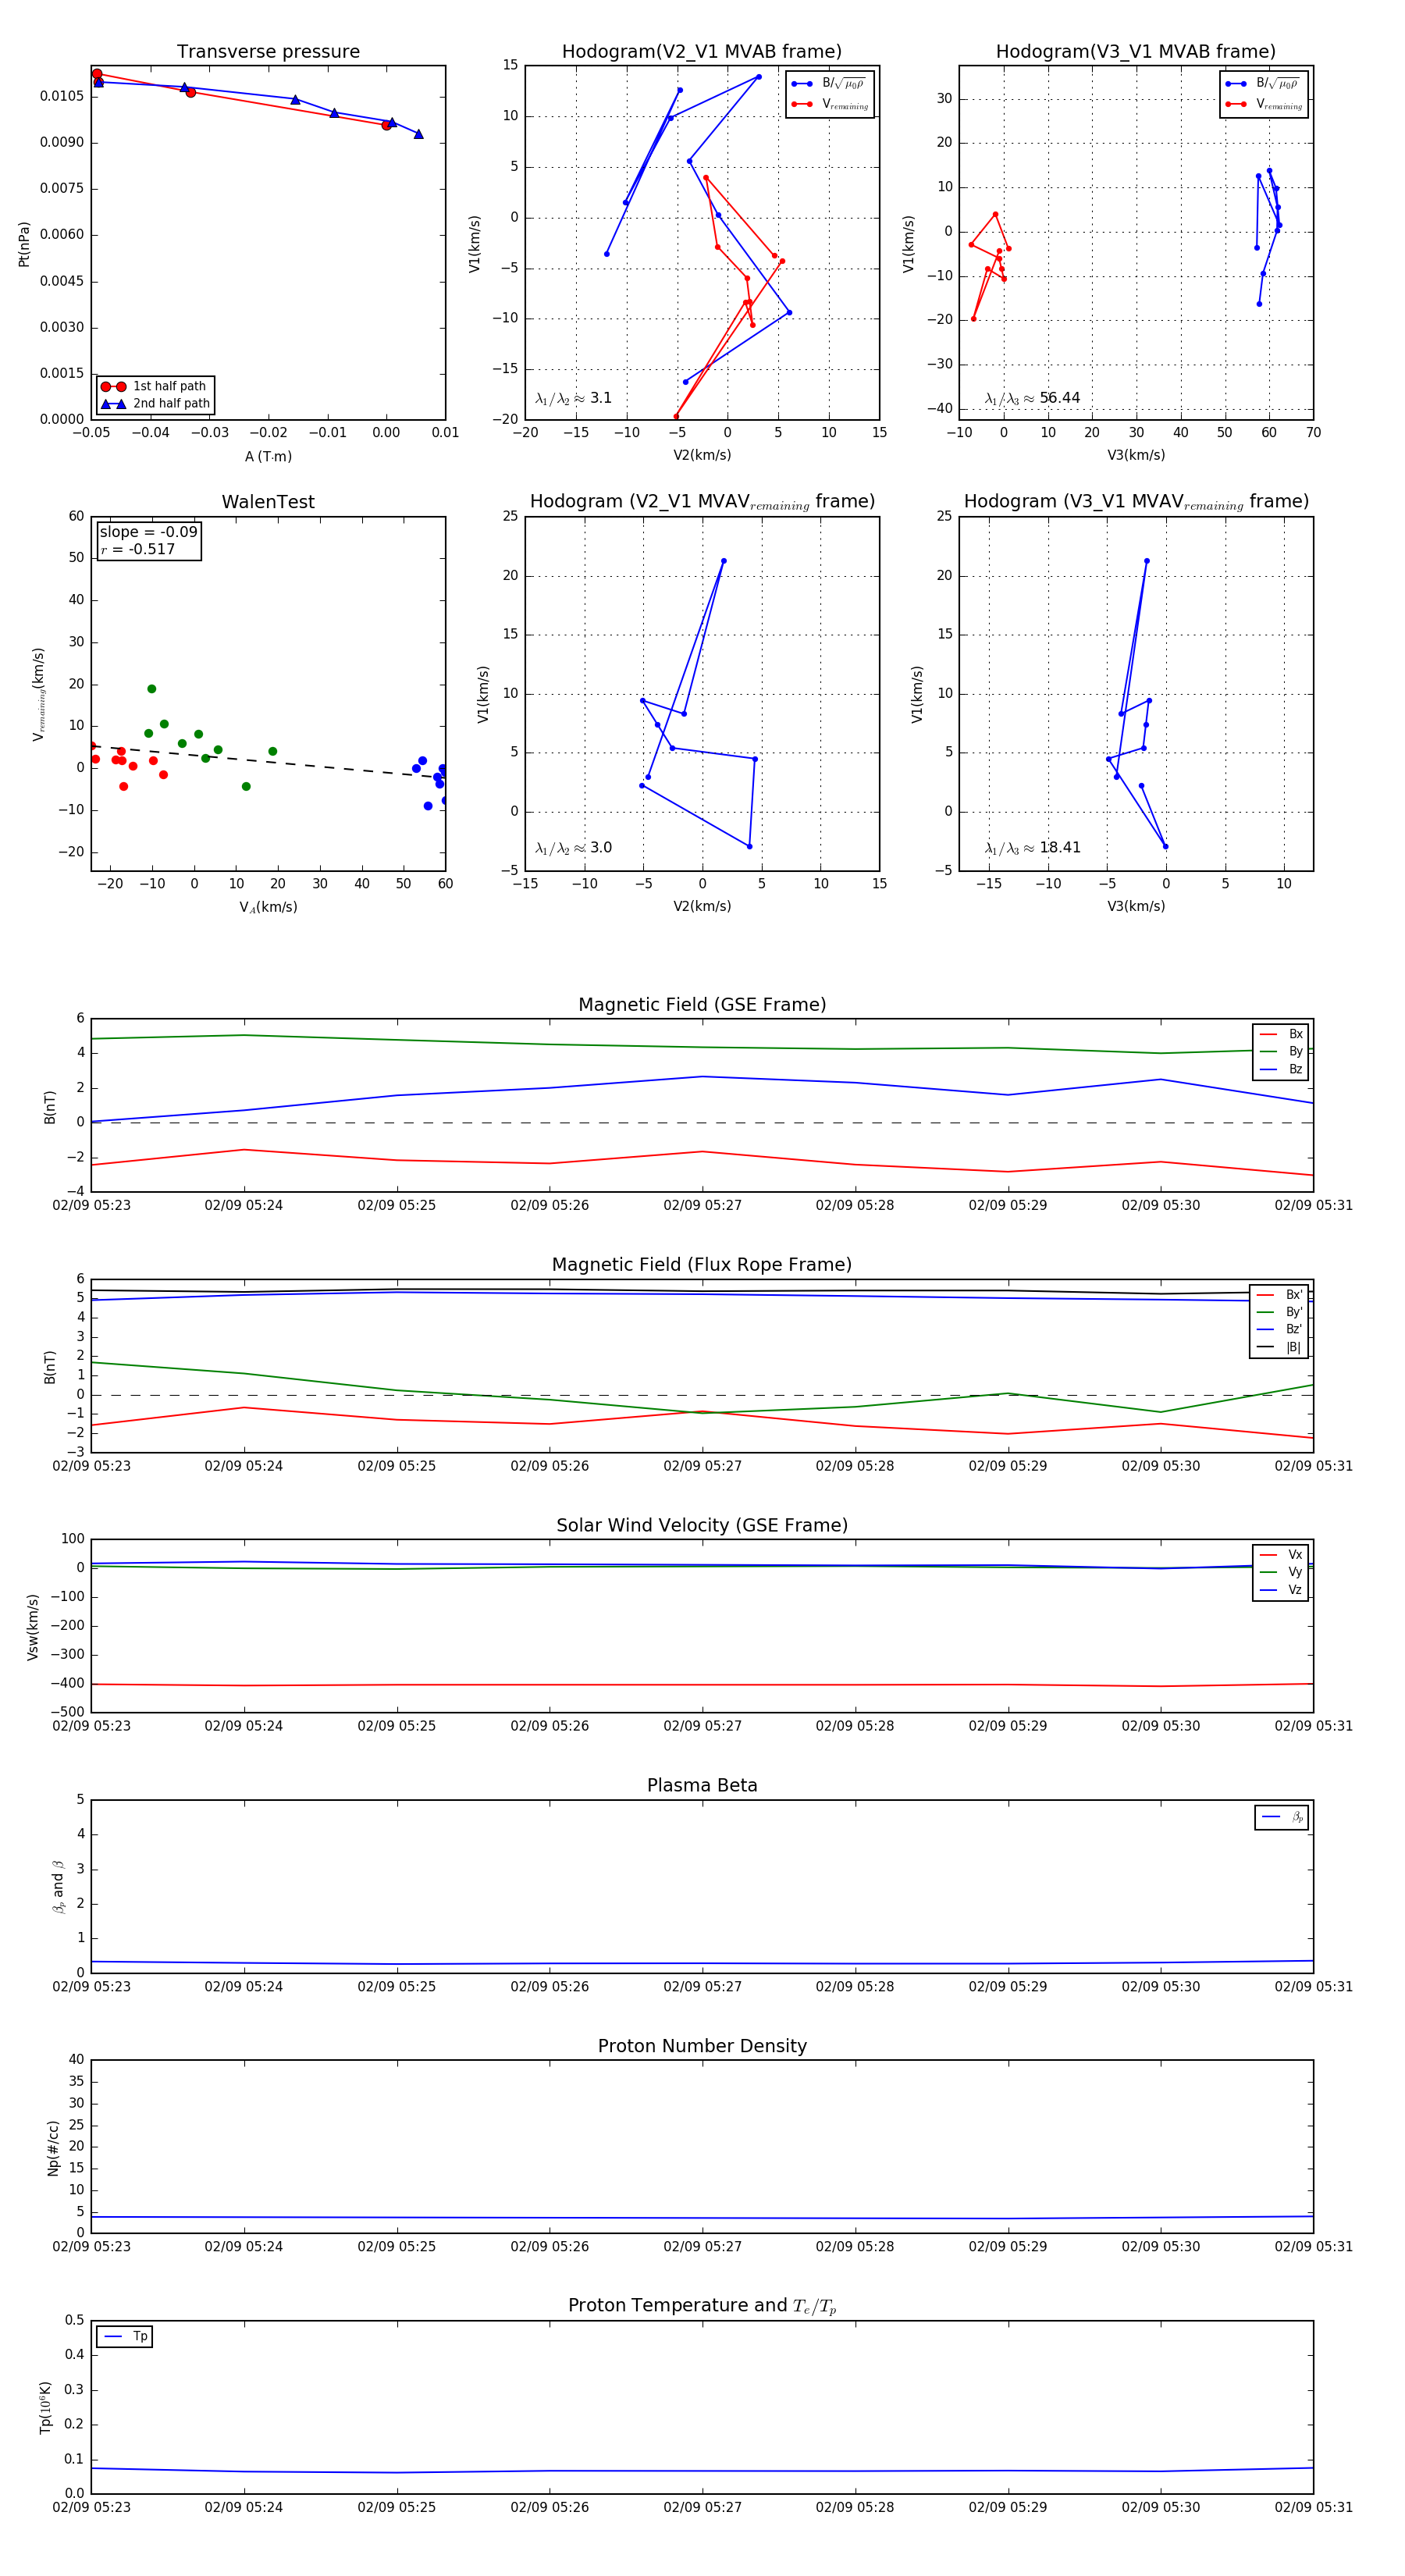Select B/√μ0ρ legend entry in V3_V1 MVAB hodogram
Viewport: 1405px width, 2576px height.
[1263, 84]
